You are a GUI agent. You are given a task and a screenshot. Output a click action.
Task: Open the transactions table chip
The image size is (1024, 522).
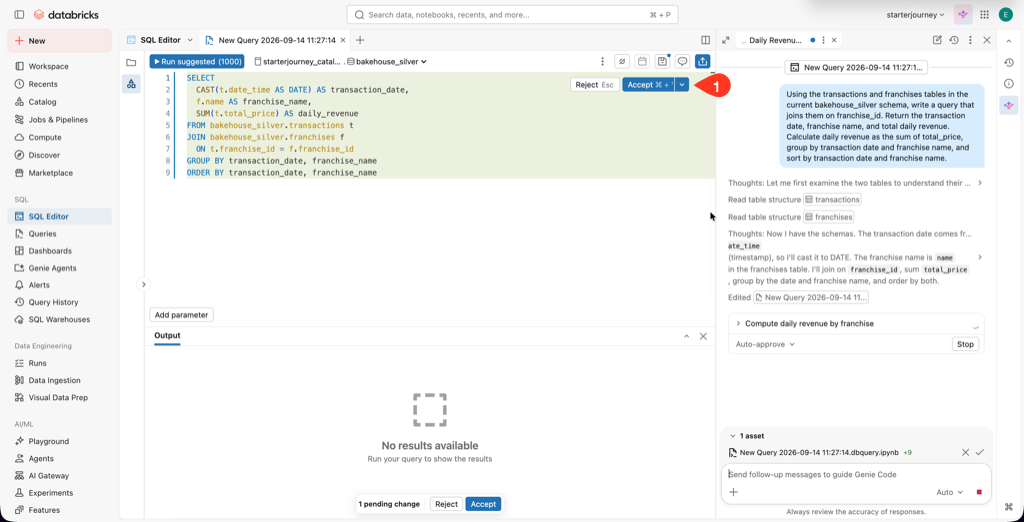click(833, 199)
